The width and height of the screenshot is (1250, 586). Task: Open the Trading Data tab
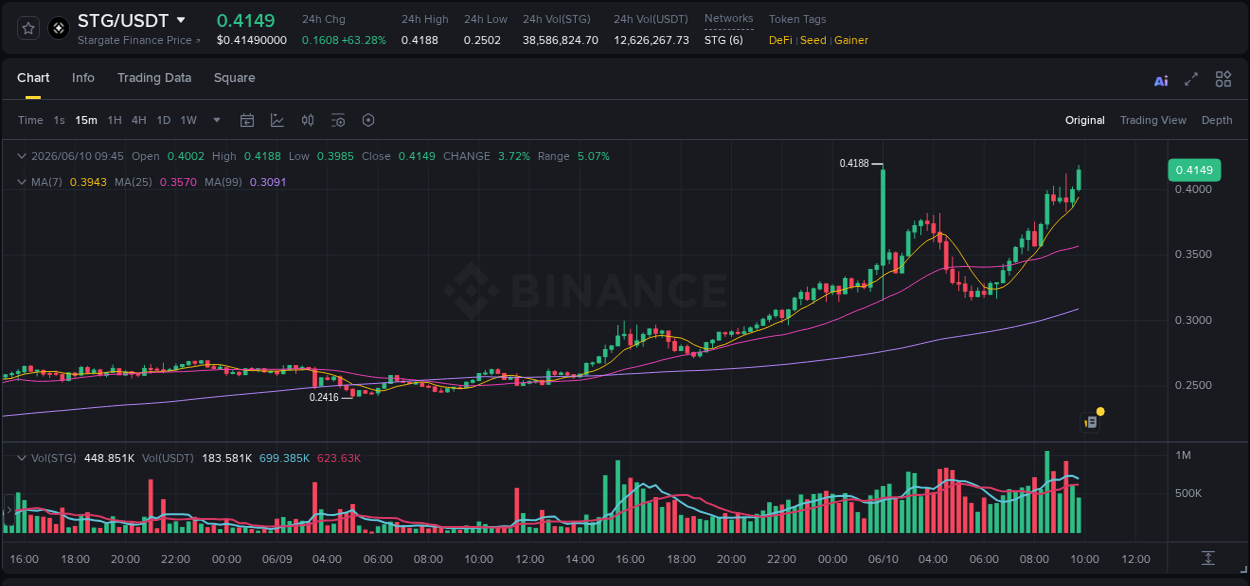[154, 78]
